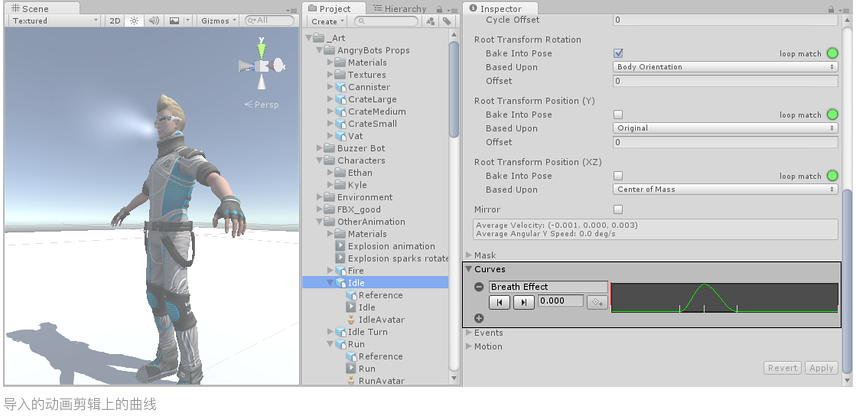Click the Breath Effect curve preview

[x=725, y=298]
